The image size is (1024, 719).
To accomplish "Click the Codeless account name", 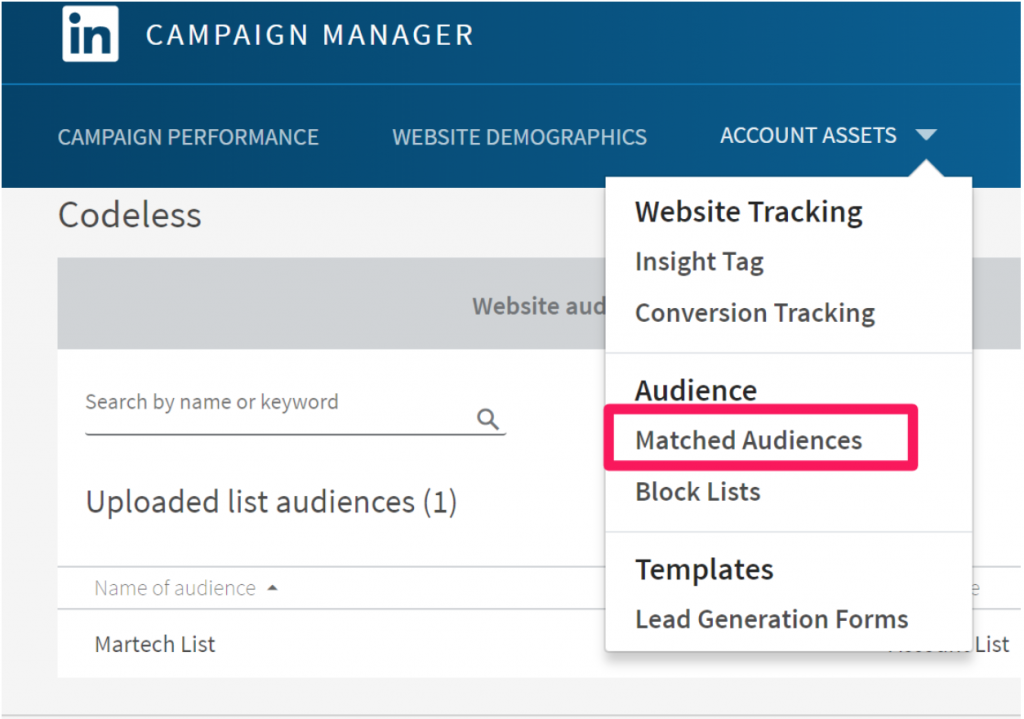I will (129, 215).
